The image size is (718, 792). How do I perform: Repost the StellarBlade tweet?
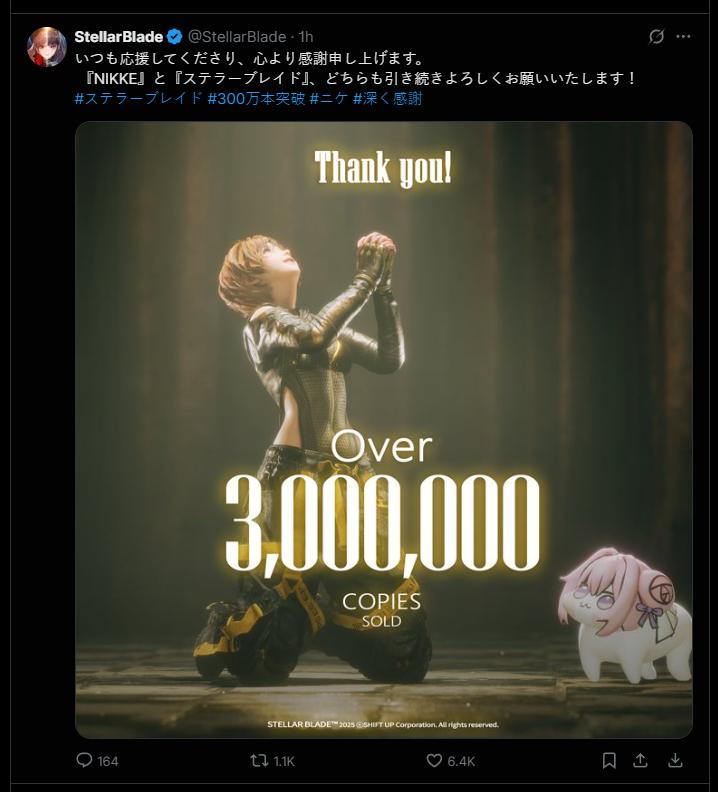[259, 760]
